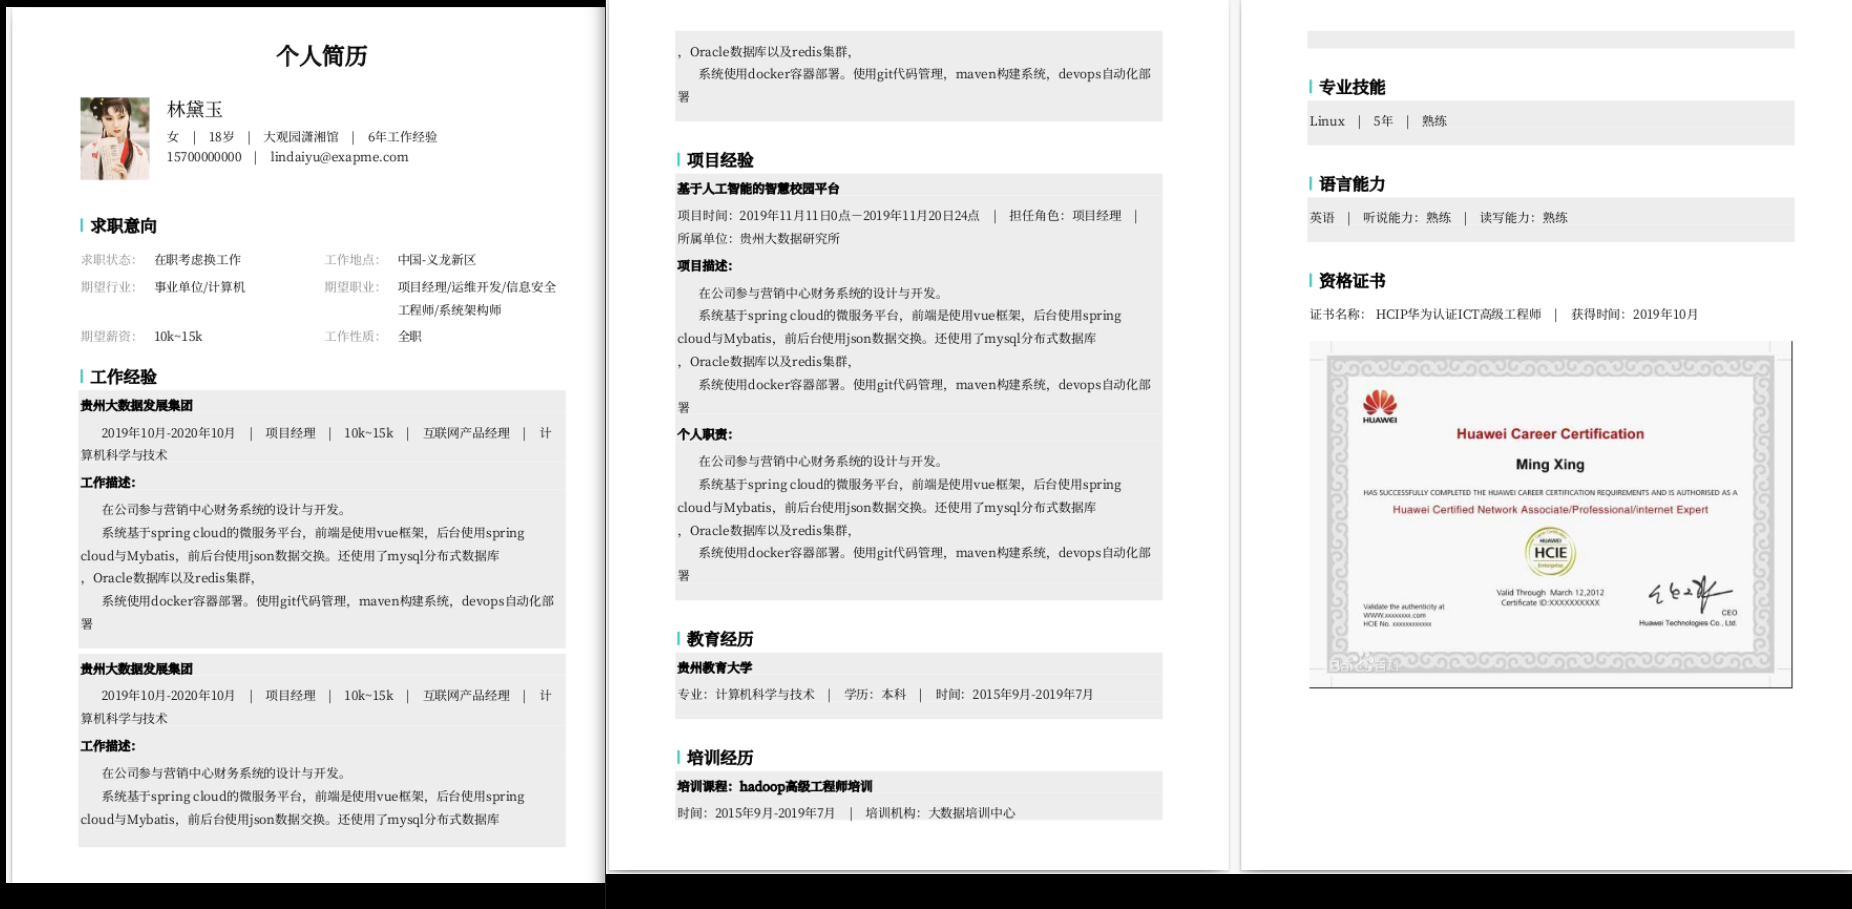Click the certificate name HCIP华为认证ICT高级工程师
This screenshot has height=909, width=1852.
(1458, 315)
